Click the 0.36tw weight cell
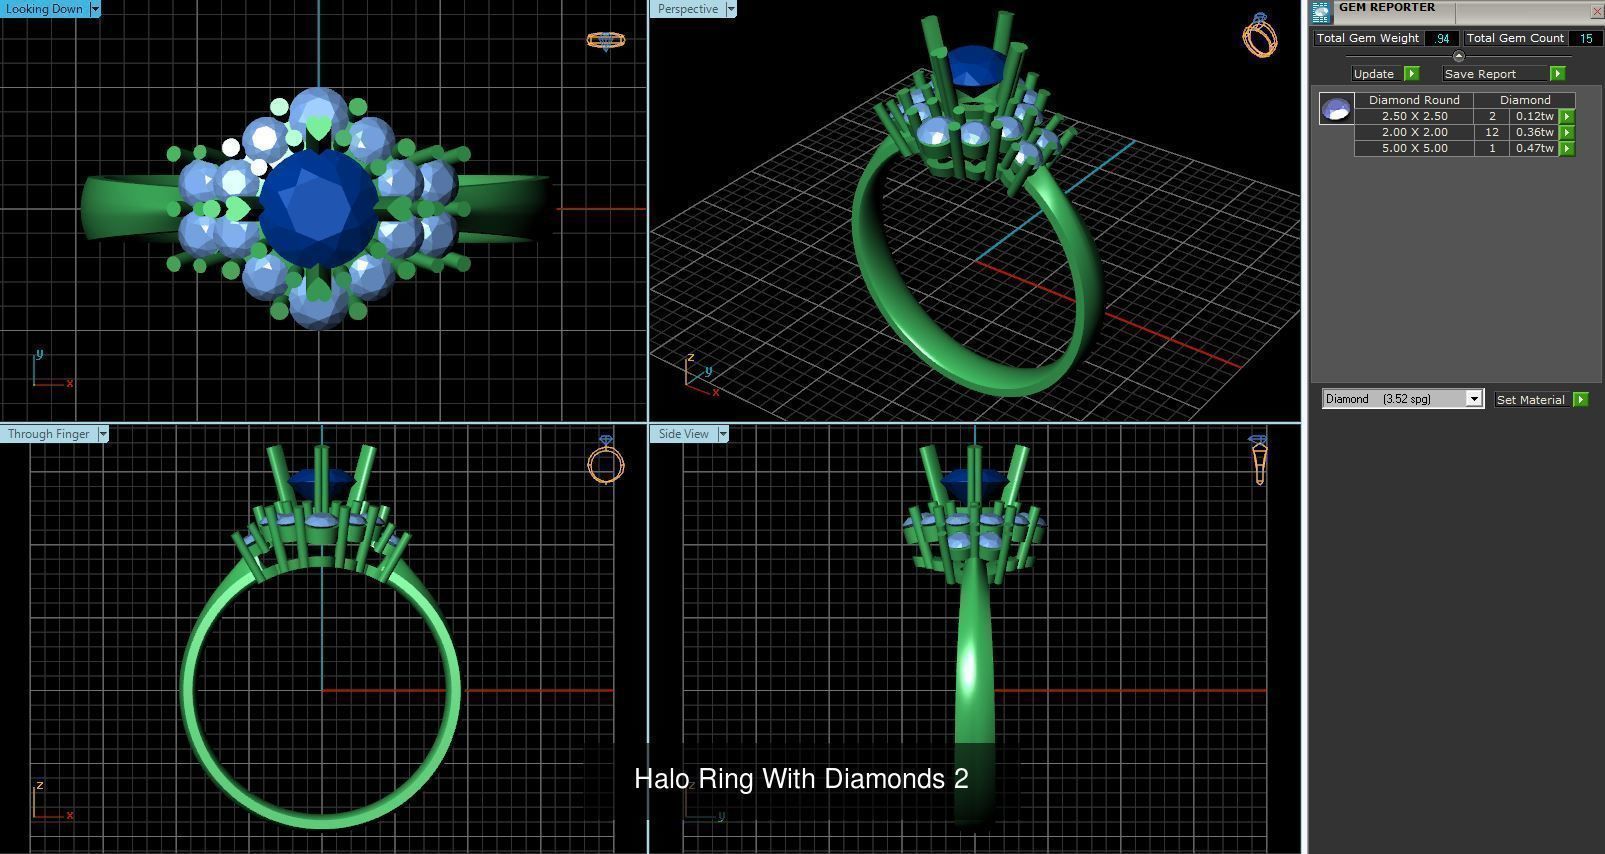 pyautogui.click(x=1534, y=132)
